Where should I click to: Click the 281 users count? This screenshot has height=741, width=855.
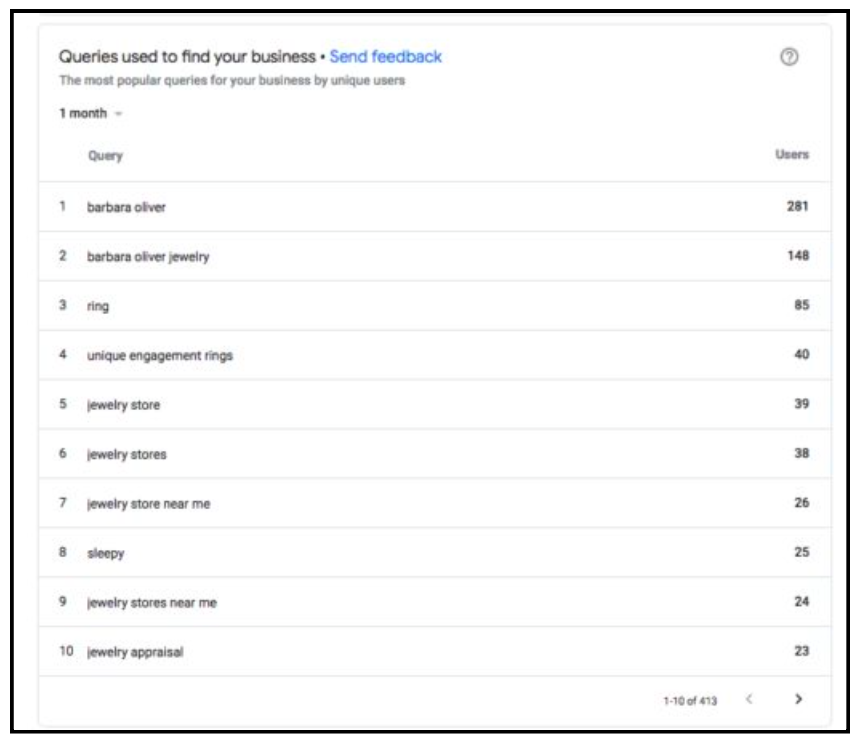(797, 206)
